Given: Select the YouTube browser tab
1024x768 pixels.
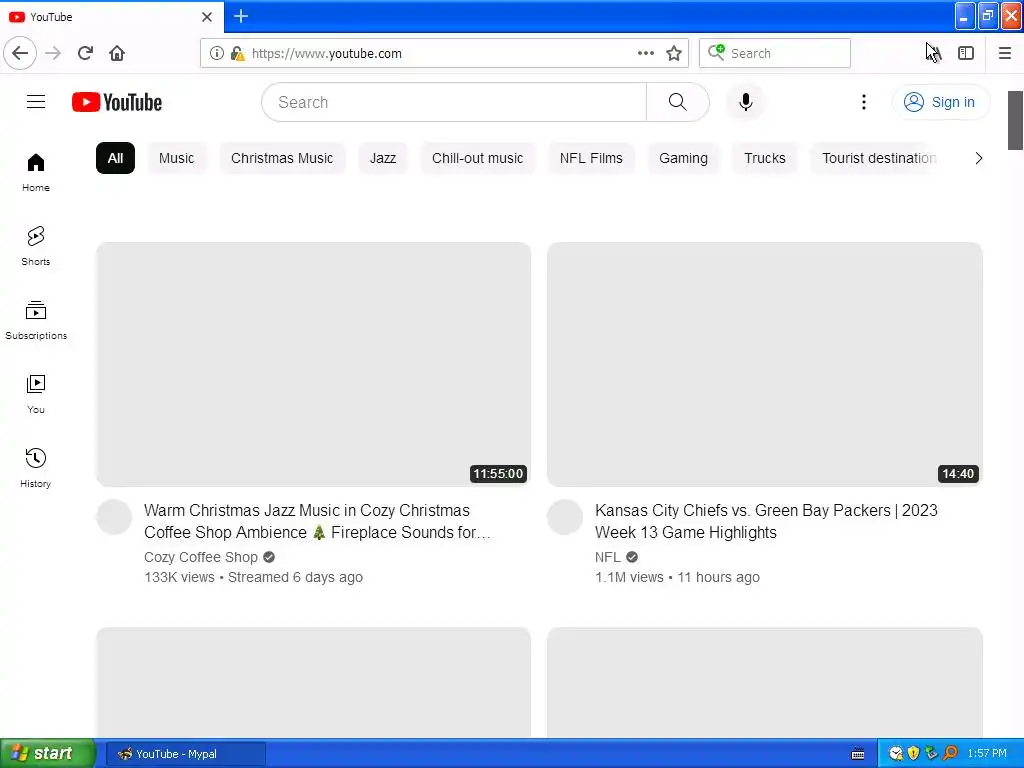Looking at the screenshot, I should pyautogui.click(x=112, y=17).
